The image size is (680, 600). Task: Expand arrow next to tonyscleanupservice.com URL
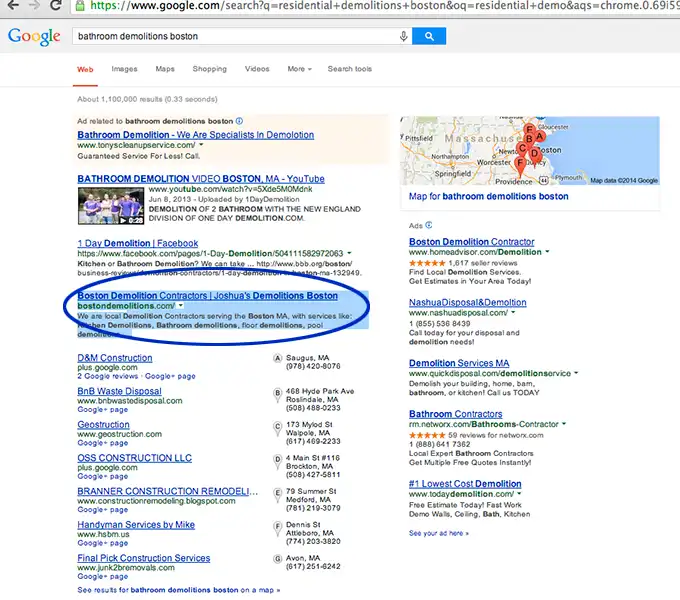coord(201,145)
